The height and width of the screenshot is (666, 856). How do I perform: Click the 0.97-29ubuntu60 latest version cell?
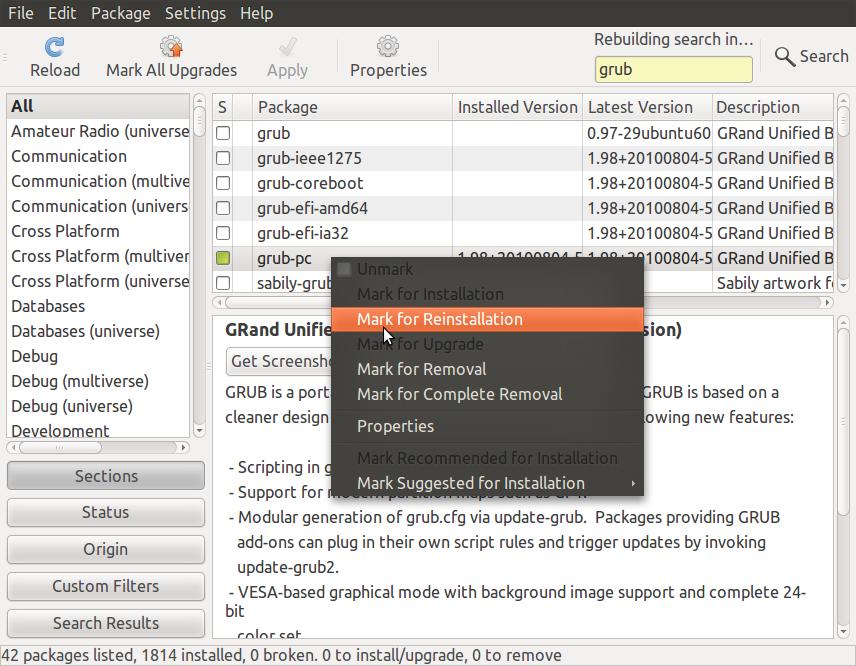click(x=648, y=133)
